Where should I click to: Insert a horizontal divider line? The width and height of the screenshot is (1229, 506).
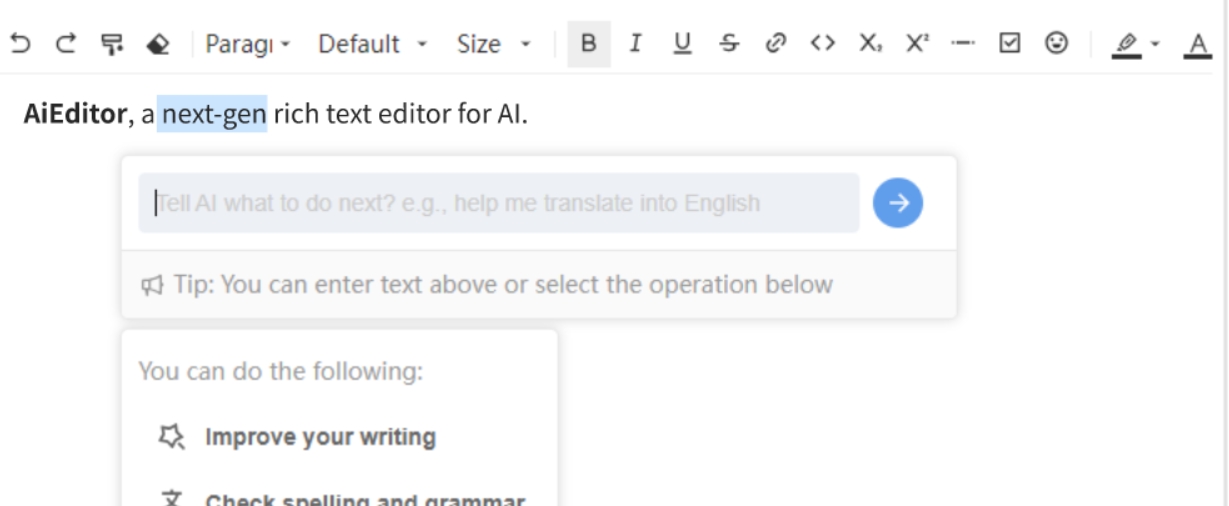[x=962, y=44]
